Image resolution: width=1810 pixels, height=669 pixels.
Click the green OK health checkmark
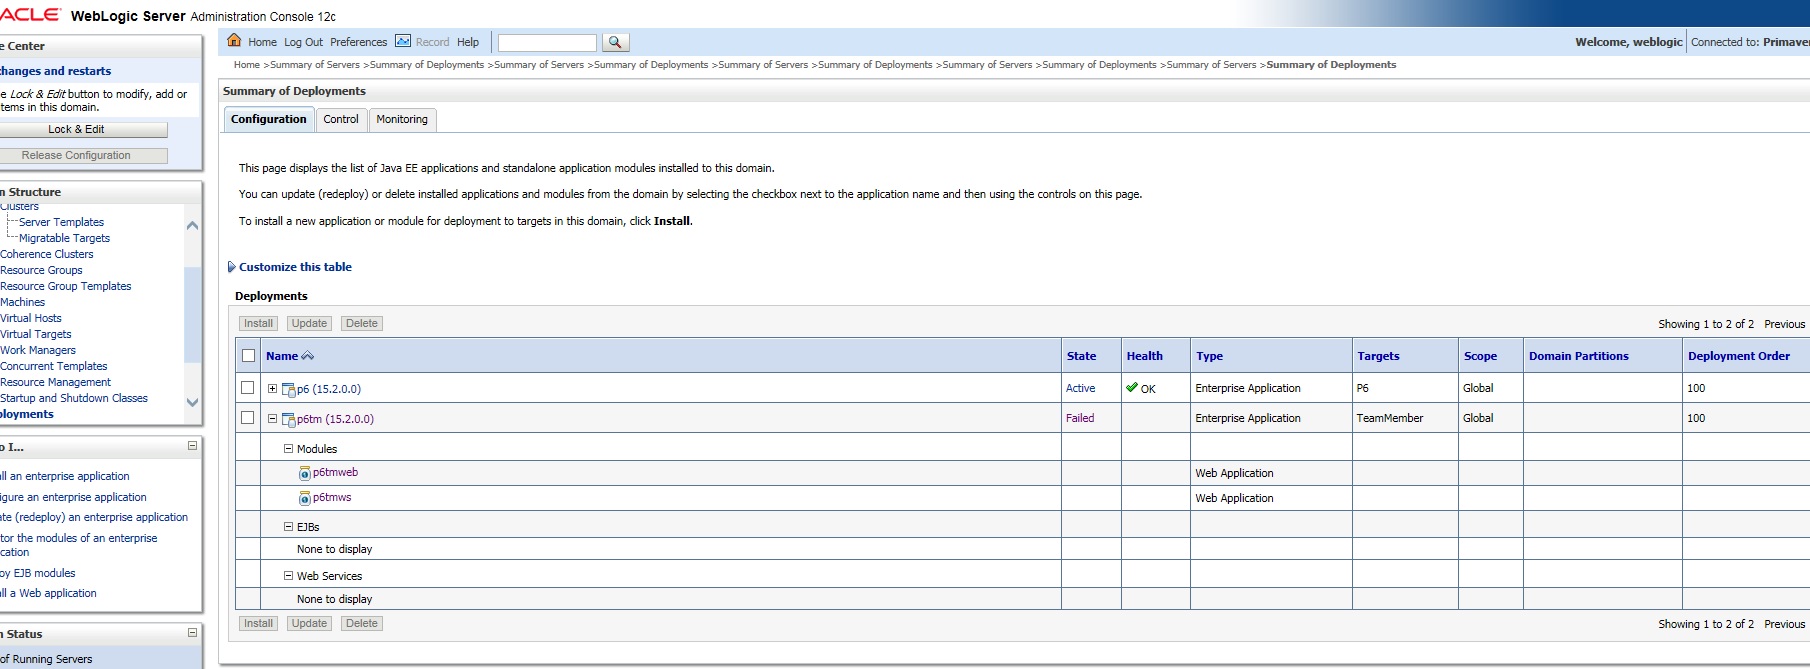click(1132, 388)
